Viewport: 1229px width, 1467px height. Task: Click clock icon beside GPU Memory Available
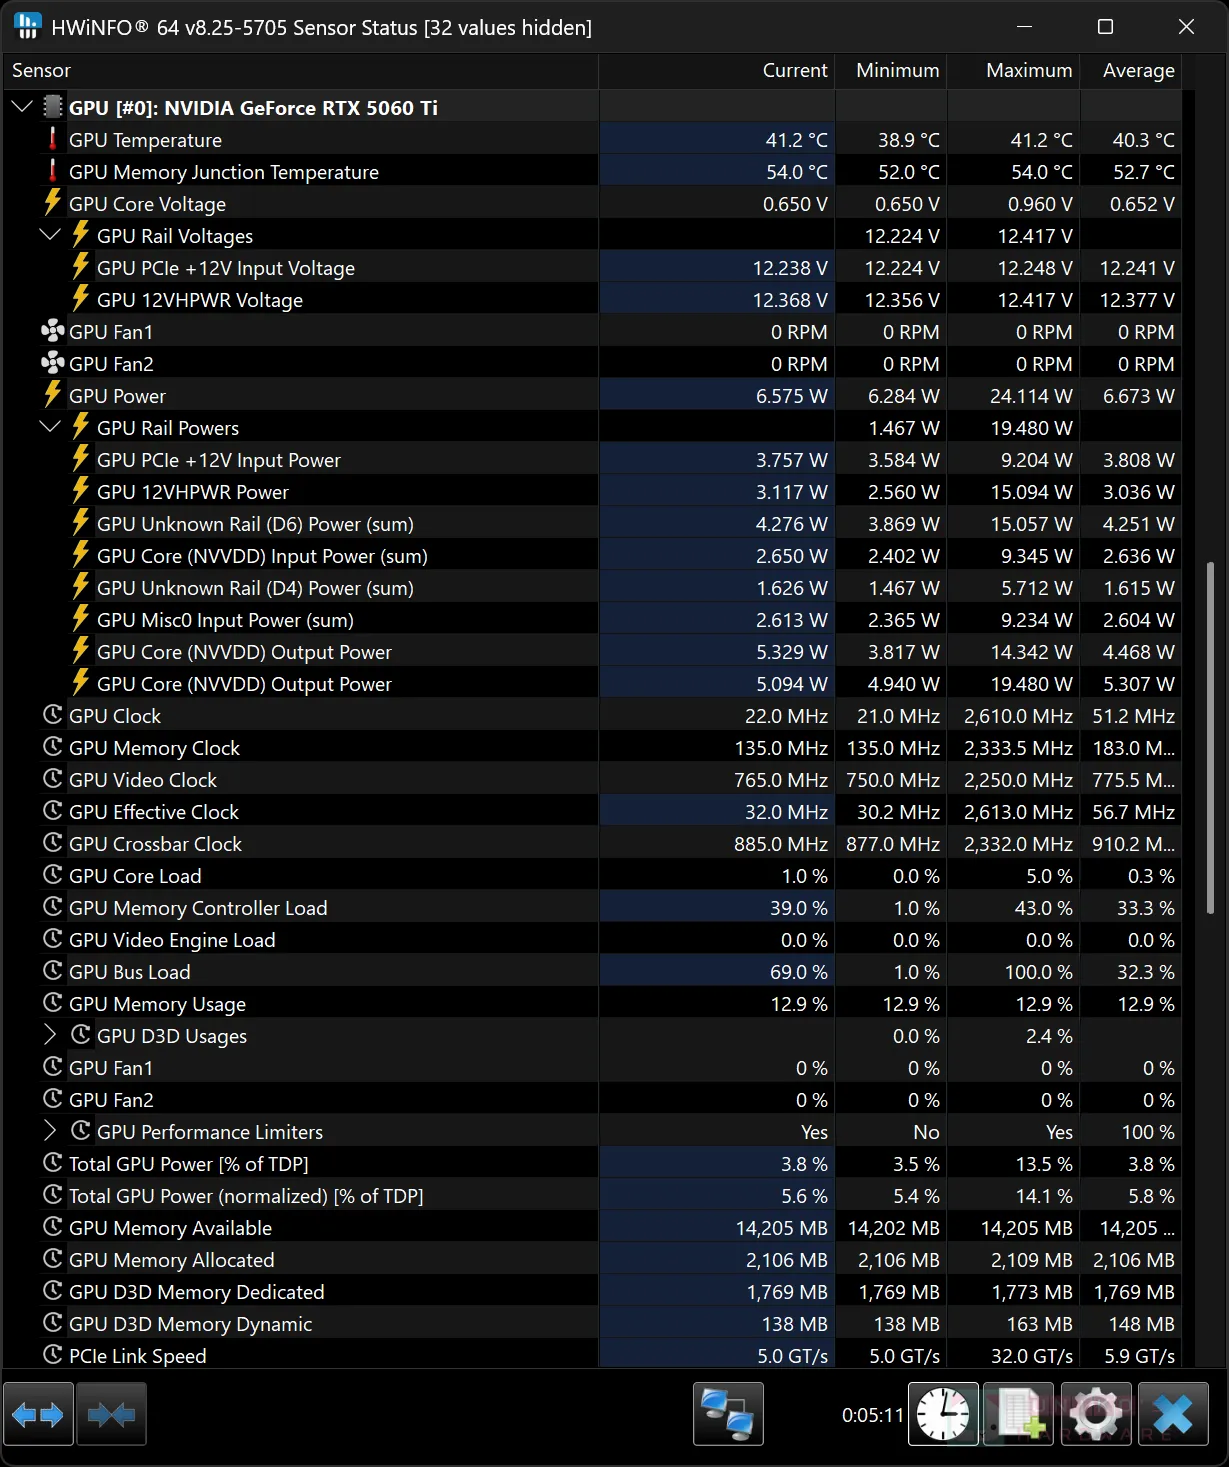click(x=53, y=1227)
